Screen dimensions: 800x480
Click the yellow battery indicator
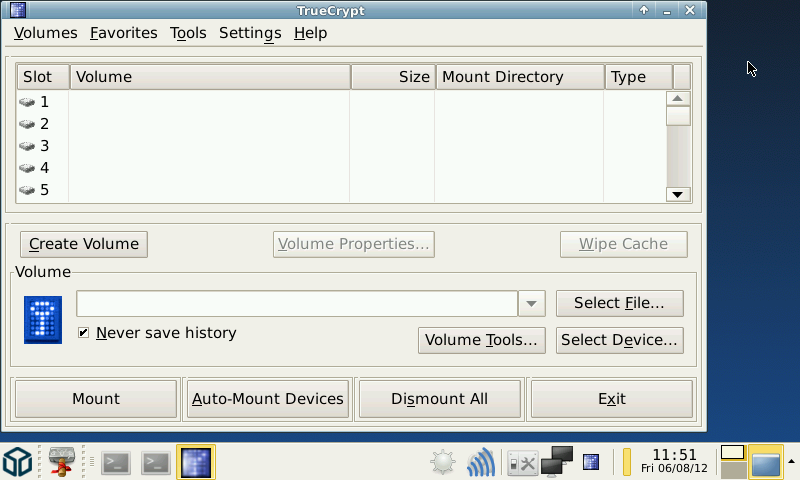[x=627, y=462]
